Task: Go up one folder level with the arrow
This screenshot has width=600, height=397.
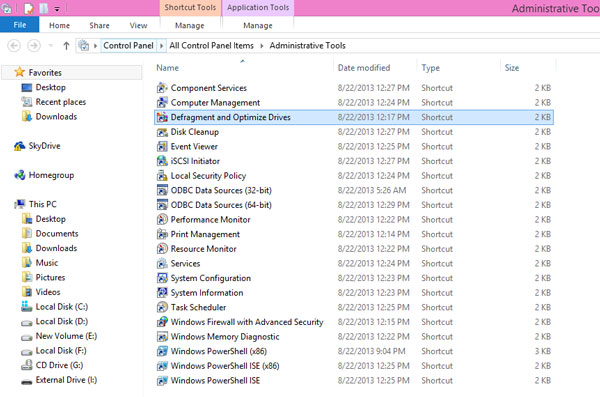Action: (66, 46)
